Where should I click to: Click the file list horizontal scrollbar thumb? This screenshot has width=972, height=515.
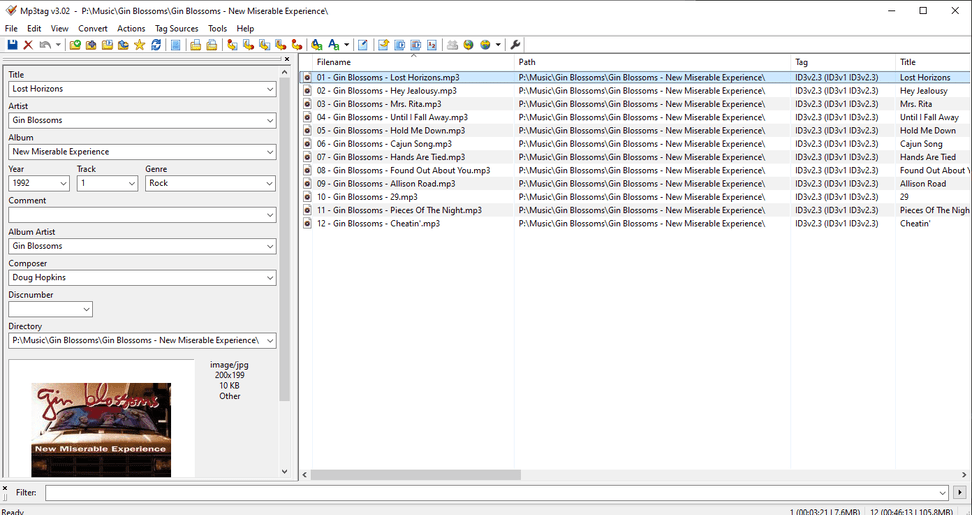pyautogui.click(x=416, y=475)
